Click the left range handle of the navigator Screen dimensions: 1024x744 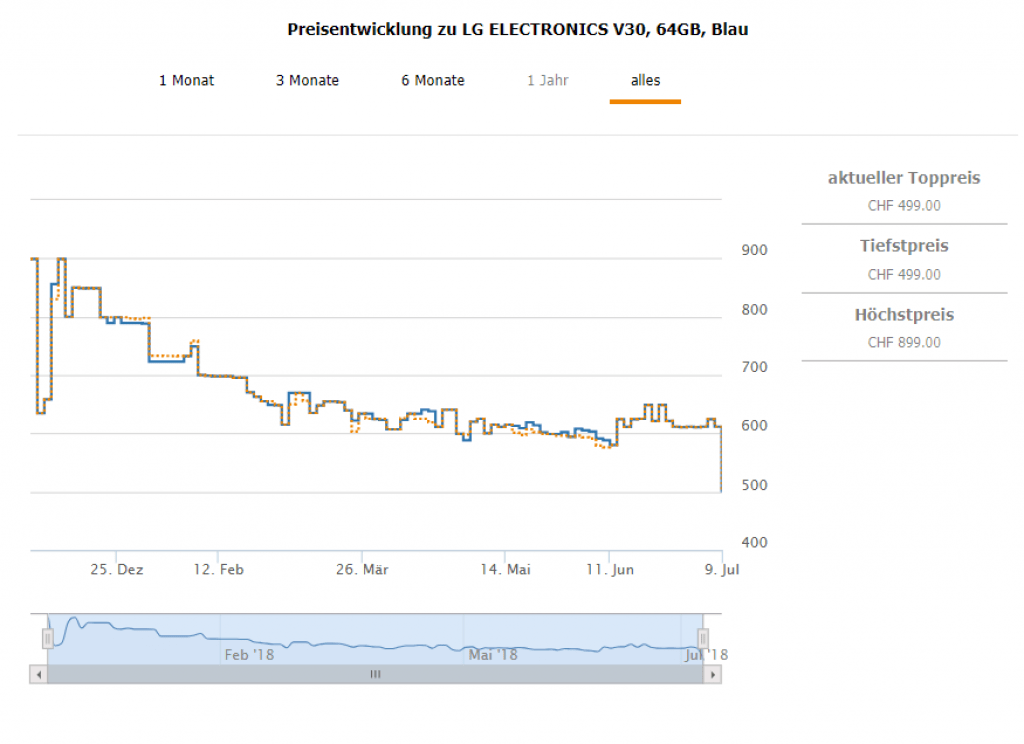point(47,638)
